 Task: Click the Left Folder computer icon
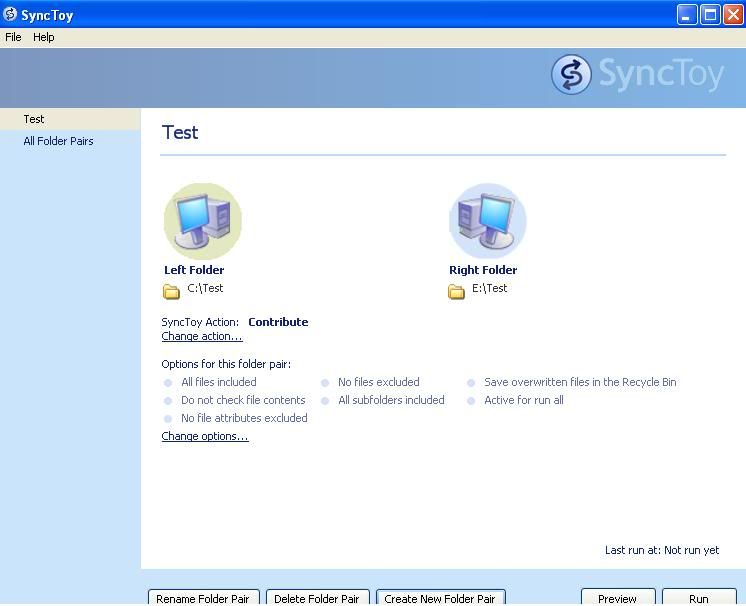coord(203,222)
